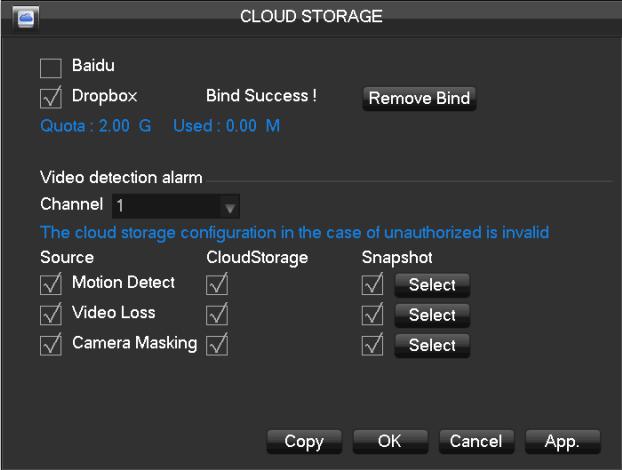The width and height of the screenshot is (622, 470).
Task: Toggle CloudStorage checkbox for Motion Detect
Action: click(217, 284)
